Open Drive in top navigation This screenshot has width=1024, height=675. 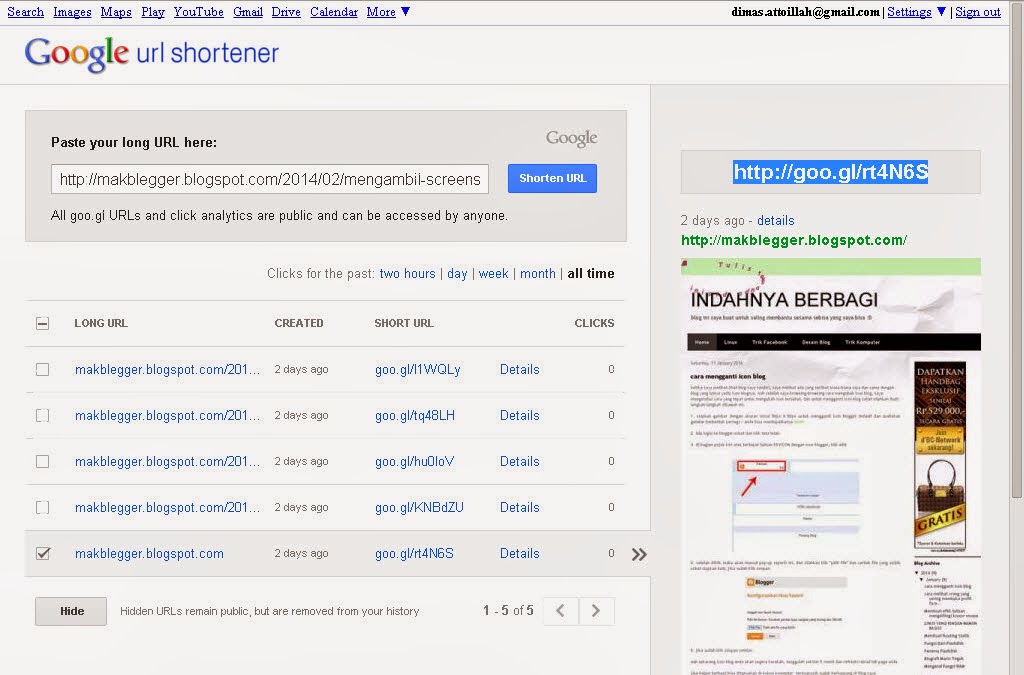tap(286, 12)
